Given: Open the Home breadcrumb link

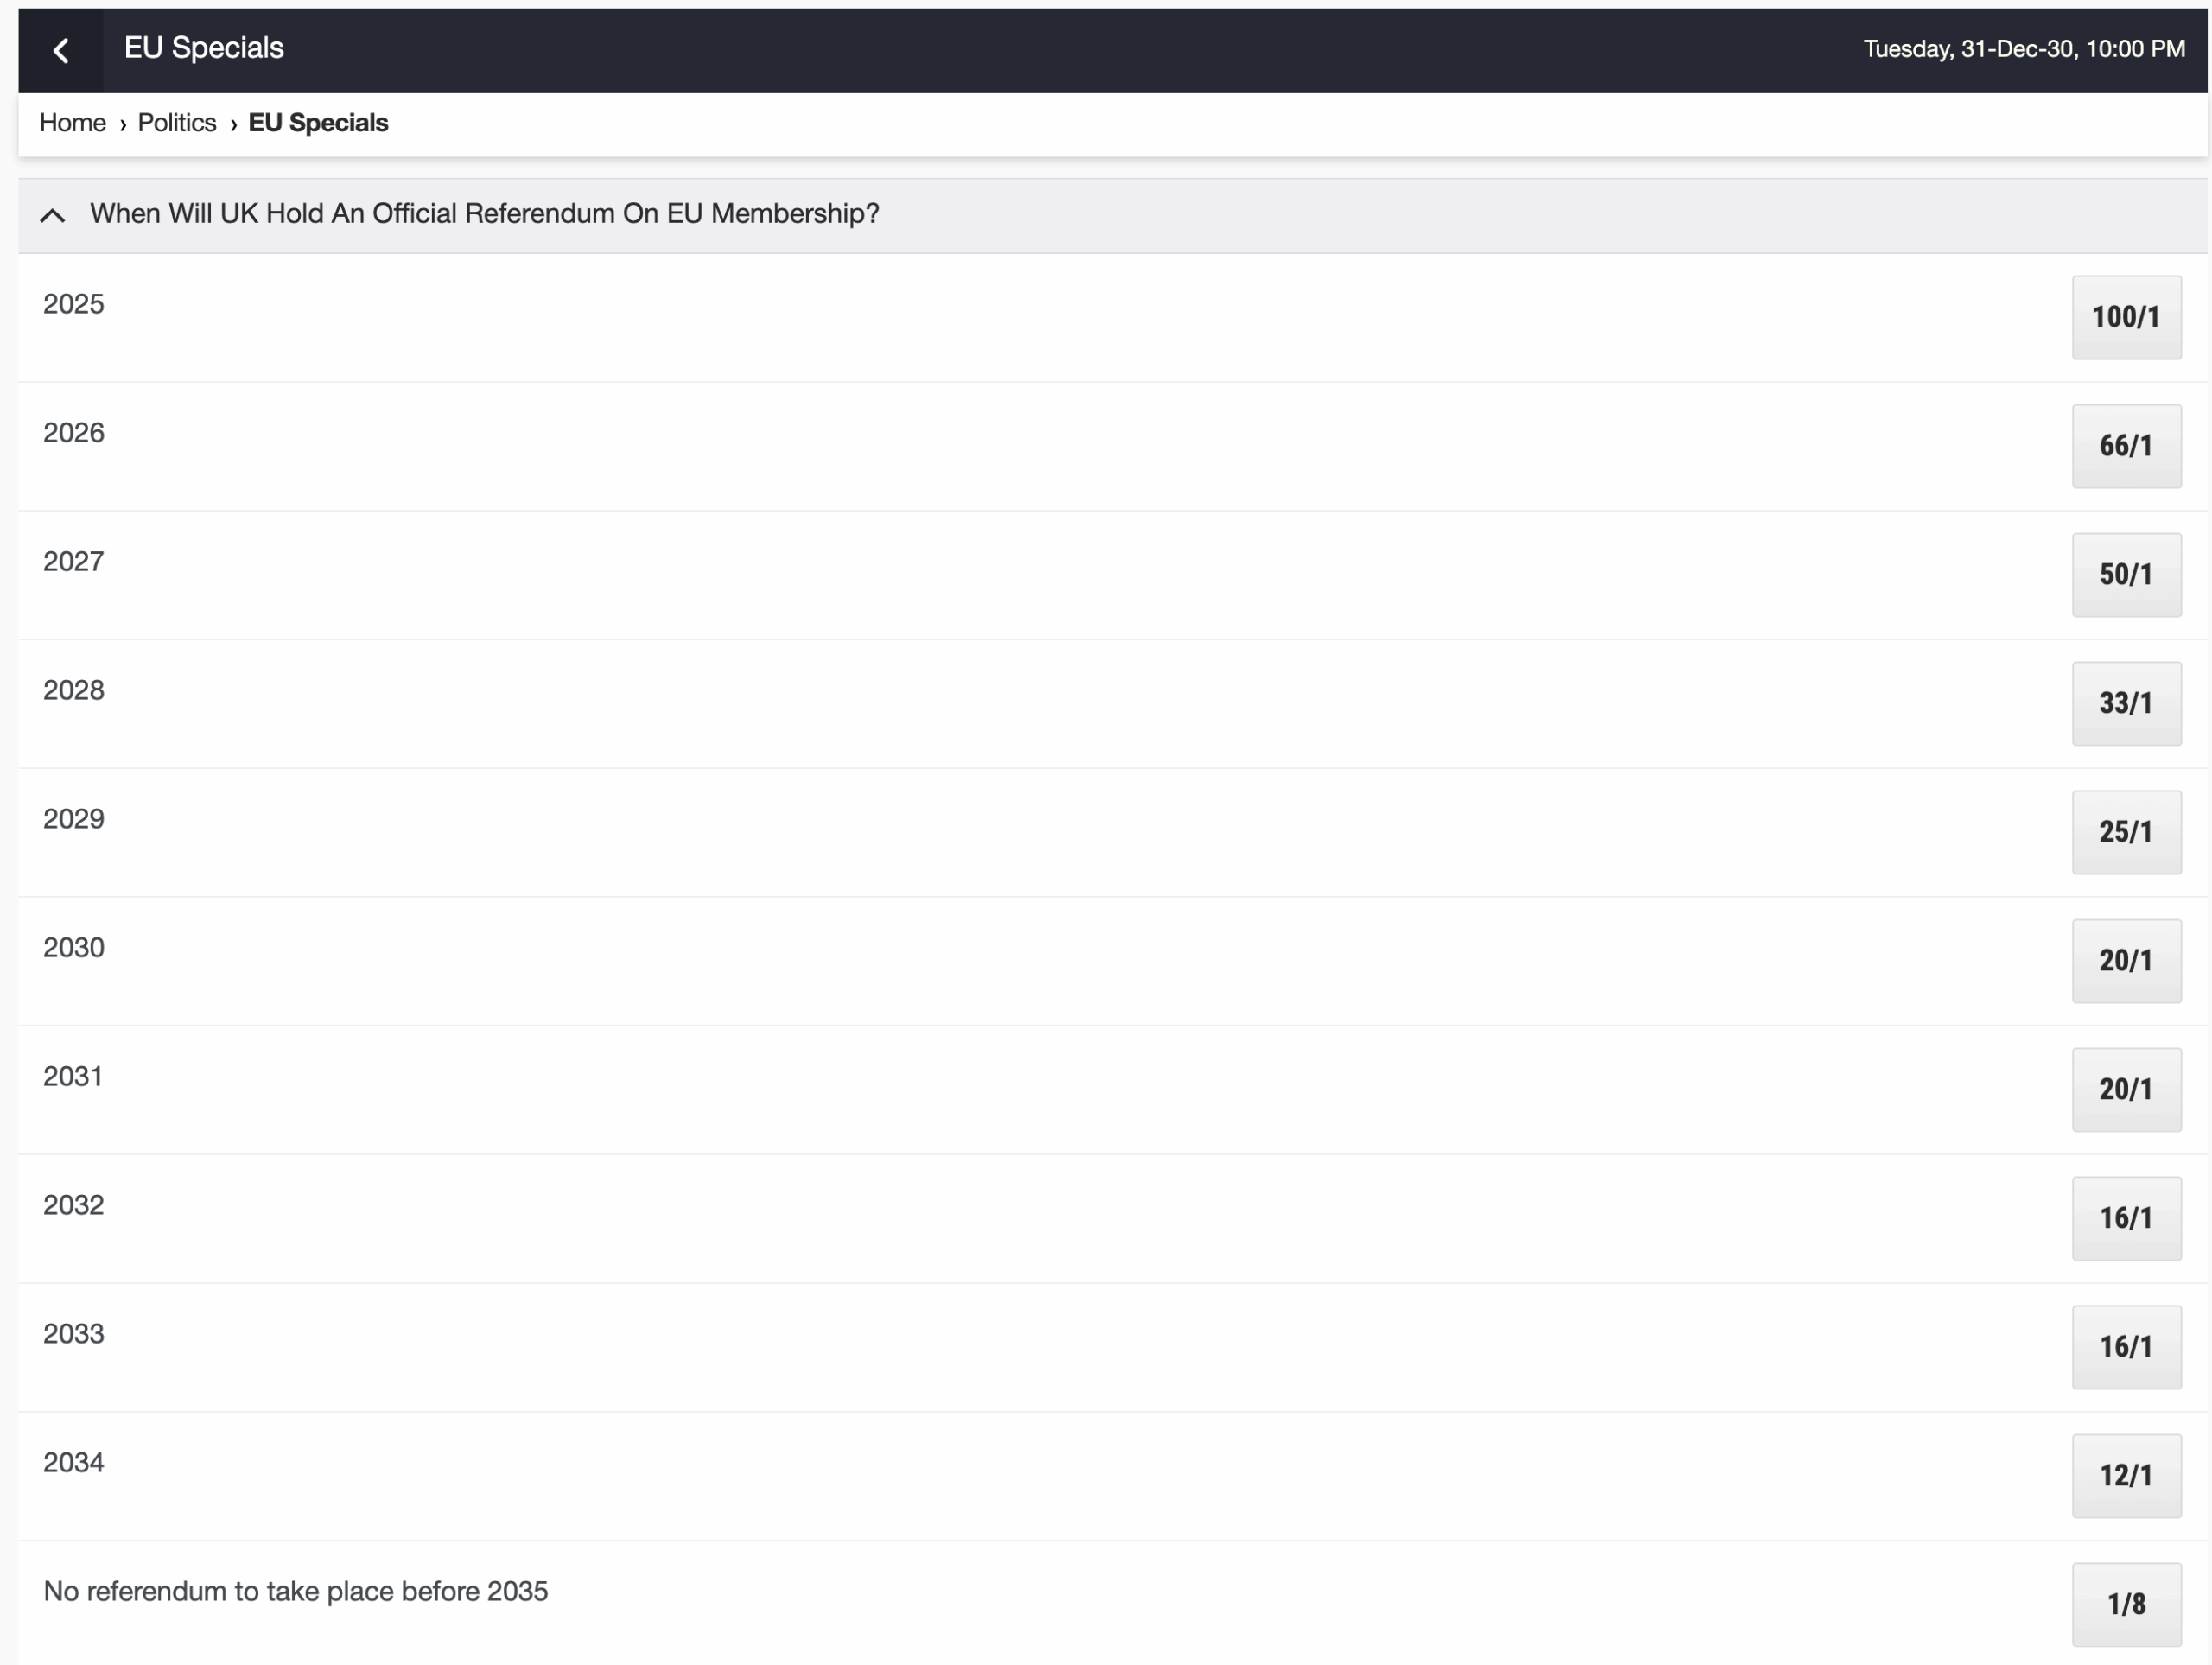Looking at the screenshot, I should [x=72, y=123].
